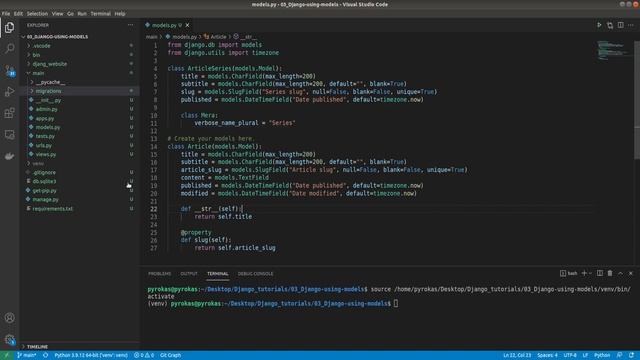Switch to the Output panel tab

pos(189,274)
